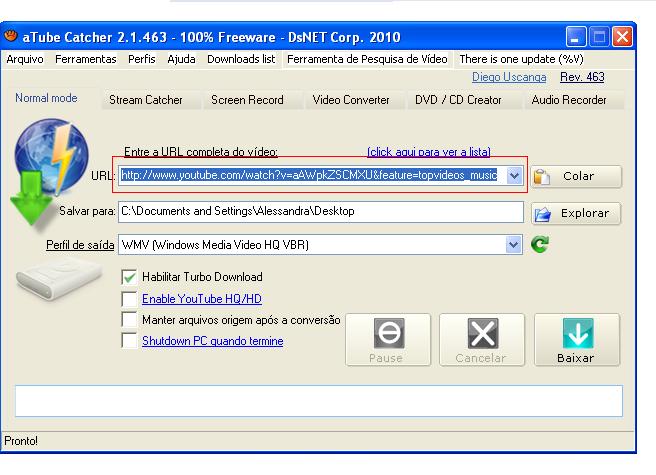Click the title bar application icon
The height and width of the screenshot is (475, 656).
pyautogui.click(x=11, y=37)
